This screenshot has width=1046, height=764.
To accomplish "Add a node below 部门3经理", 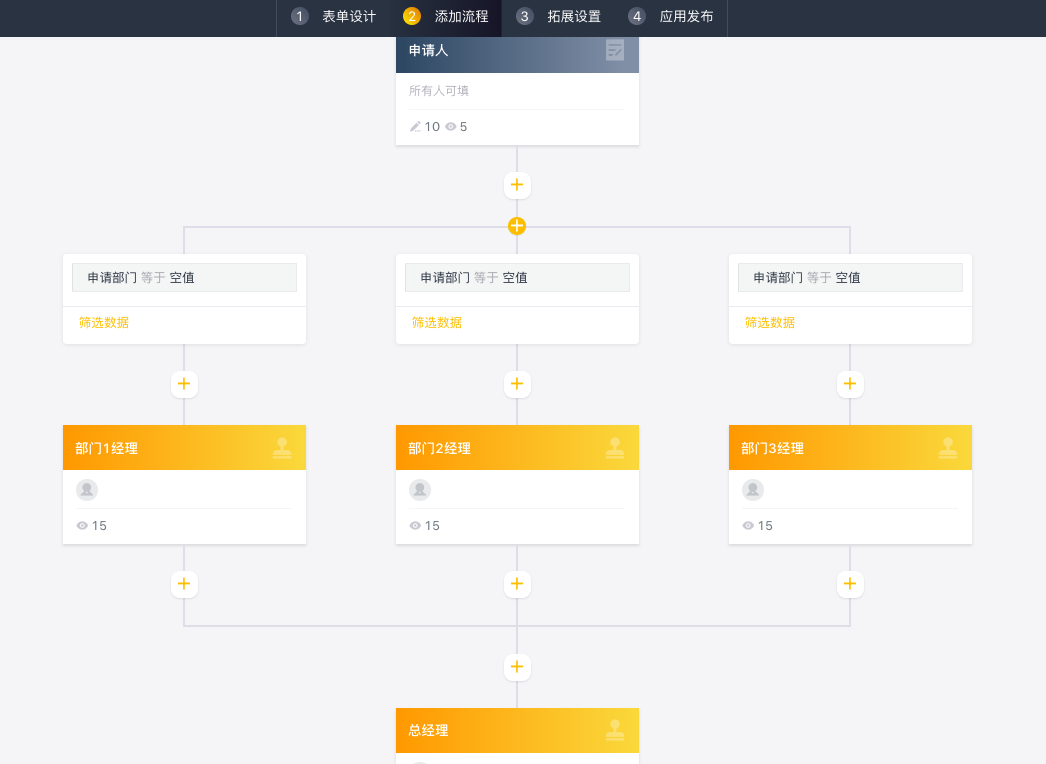I will point(850,584).
